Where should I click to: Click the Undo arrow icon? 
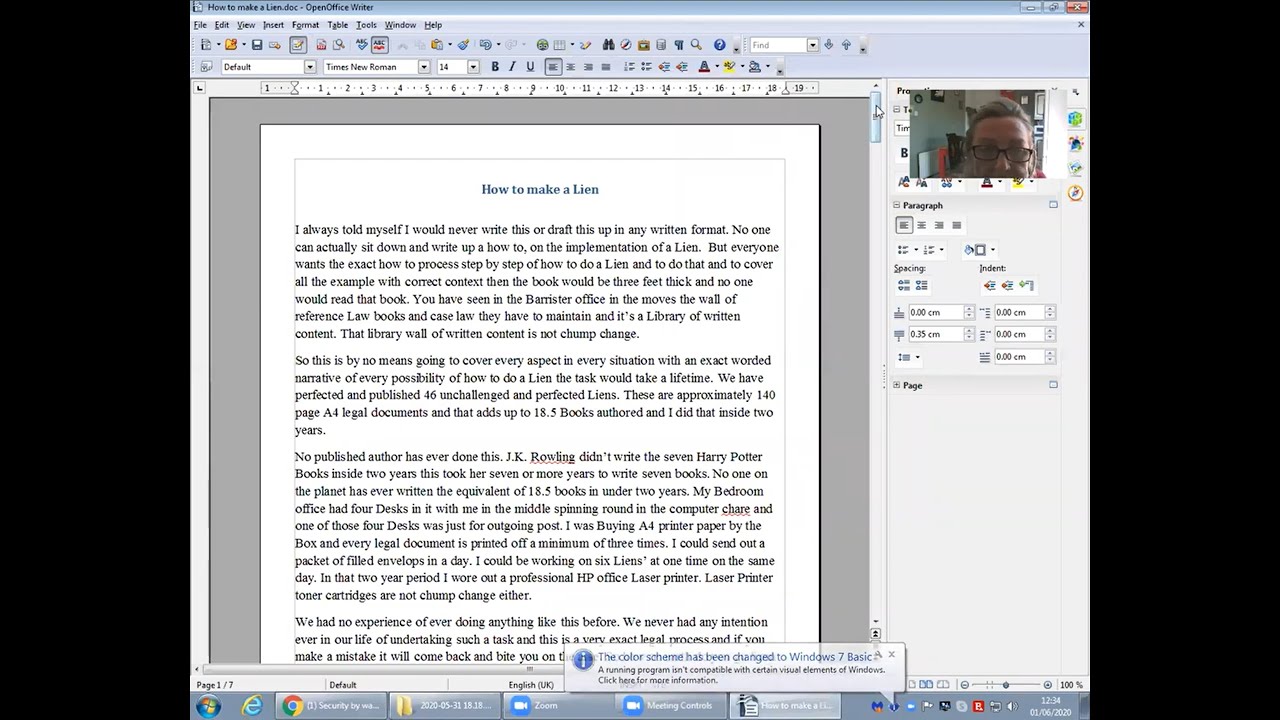tap(485, 45)
